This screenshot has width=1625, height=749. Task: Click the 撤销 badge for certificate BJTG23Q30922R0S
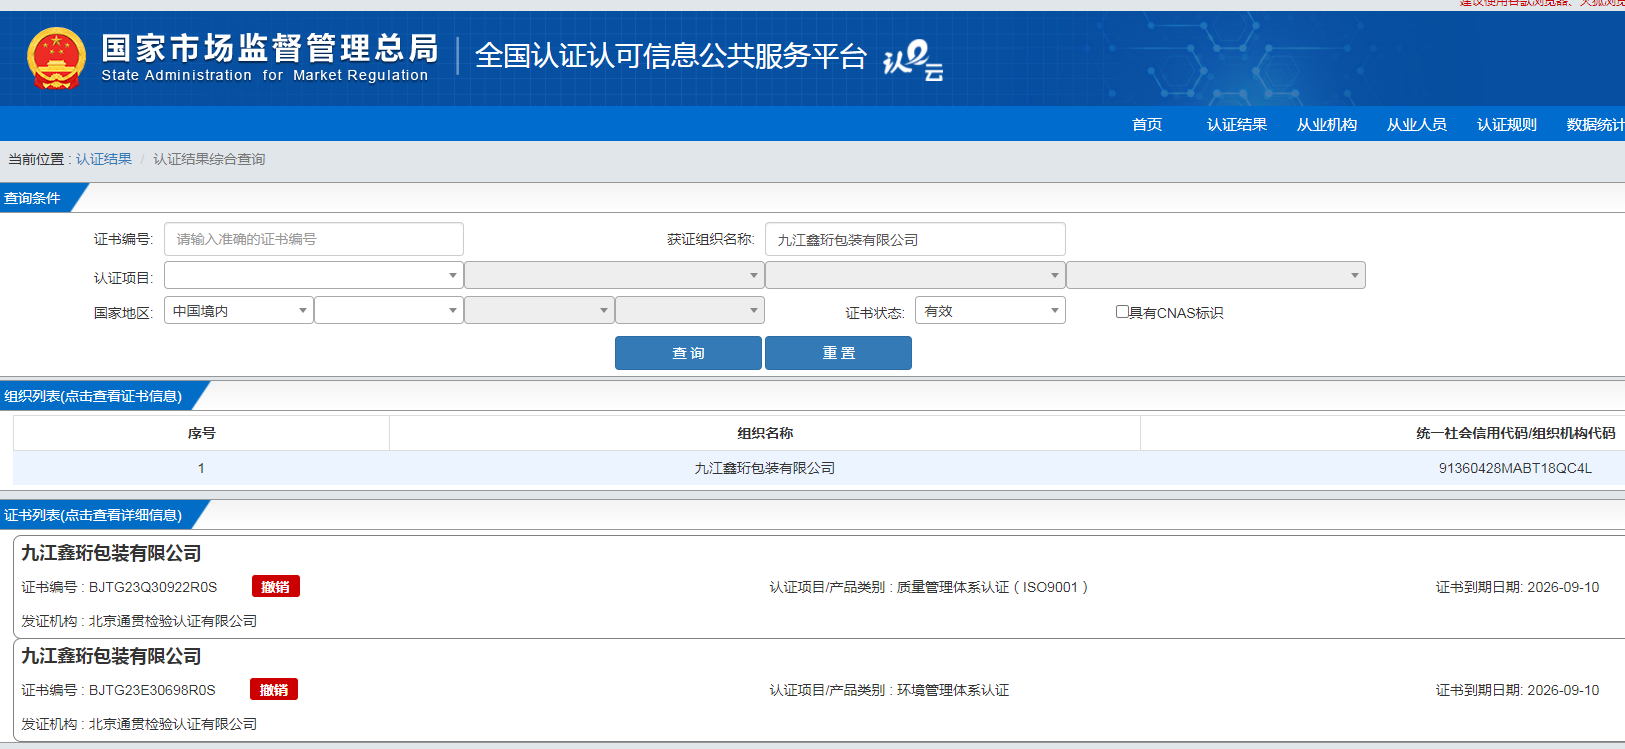click(275, 587)
